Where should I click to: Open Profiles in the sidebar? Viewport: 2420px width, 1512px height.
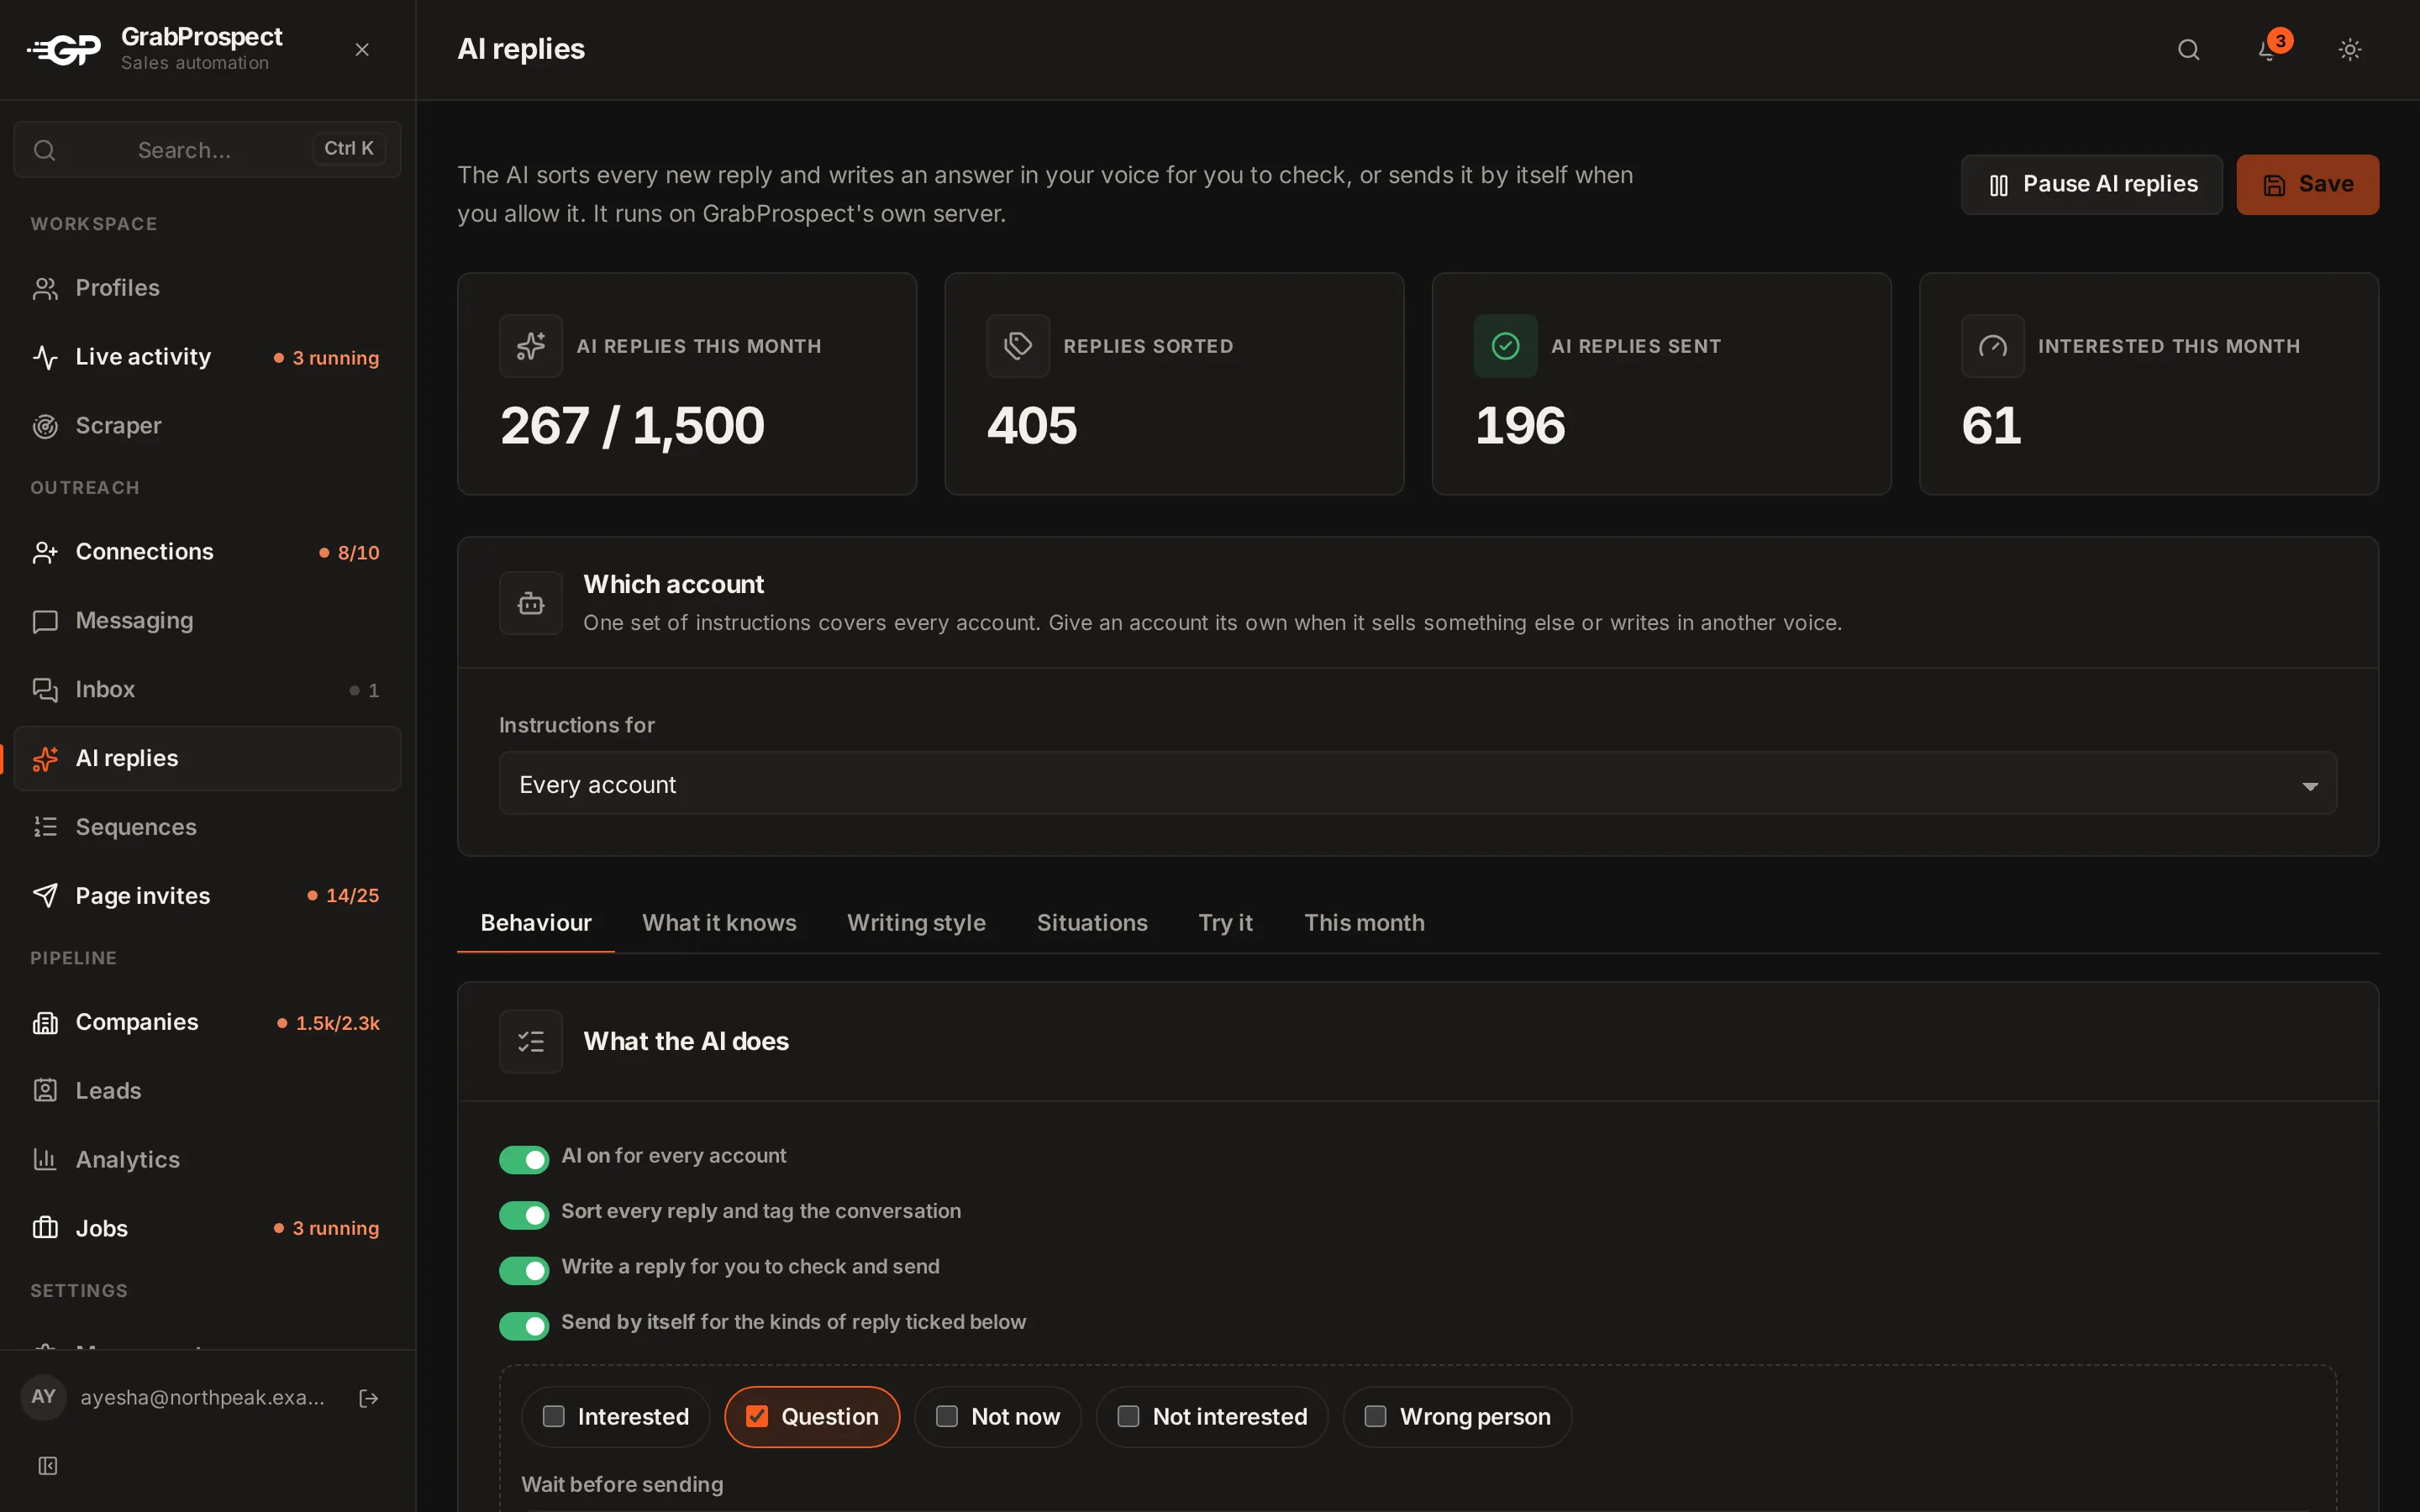pos(207,288)
